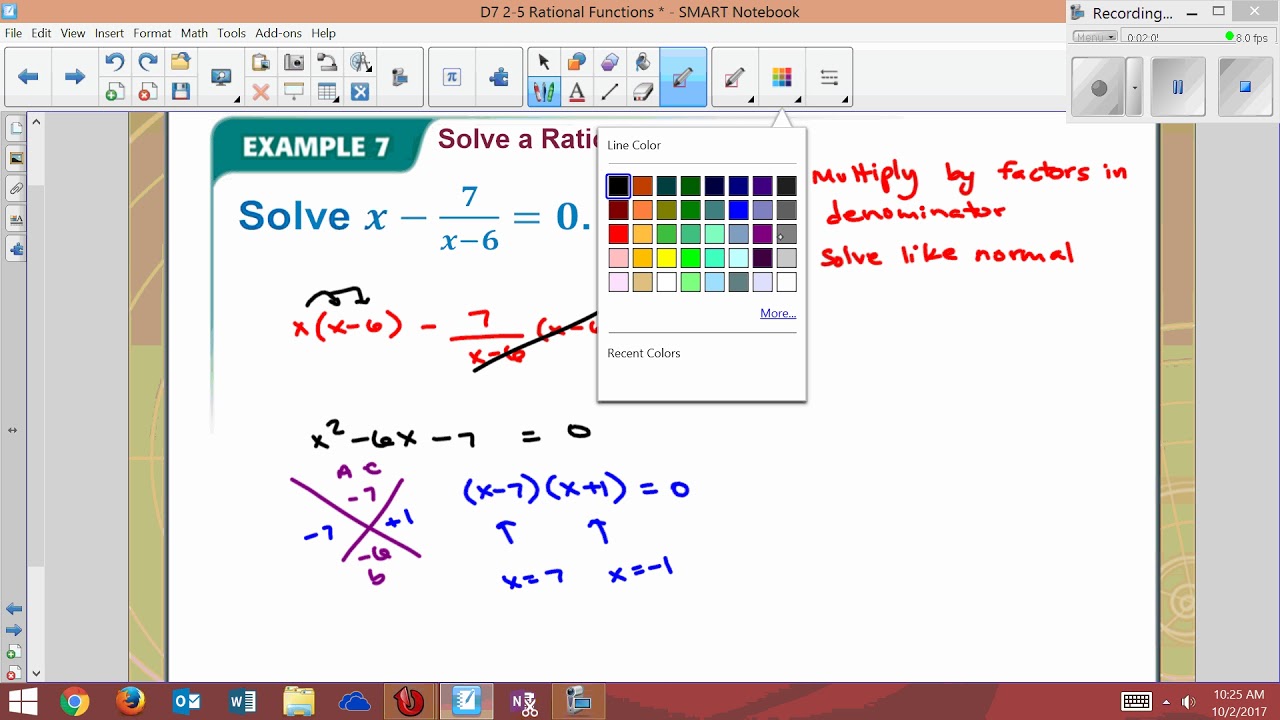Go to the previous page arrow
Viewport: 1280px width, 720px height.
[29, 77]
